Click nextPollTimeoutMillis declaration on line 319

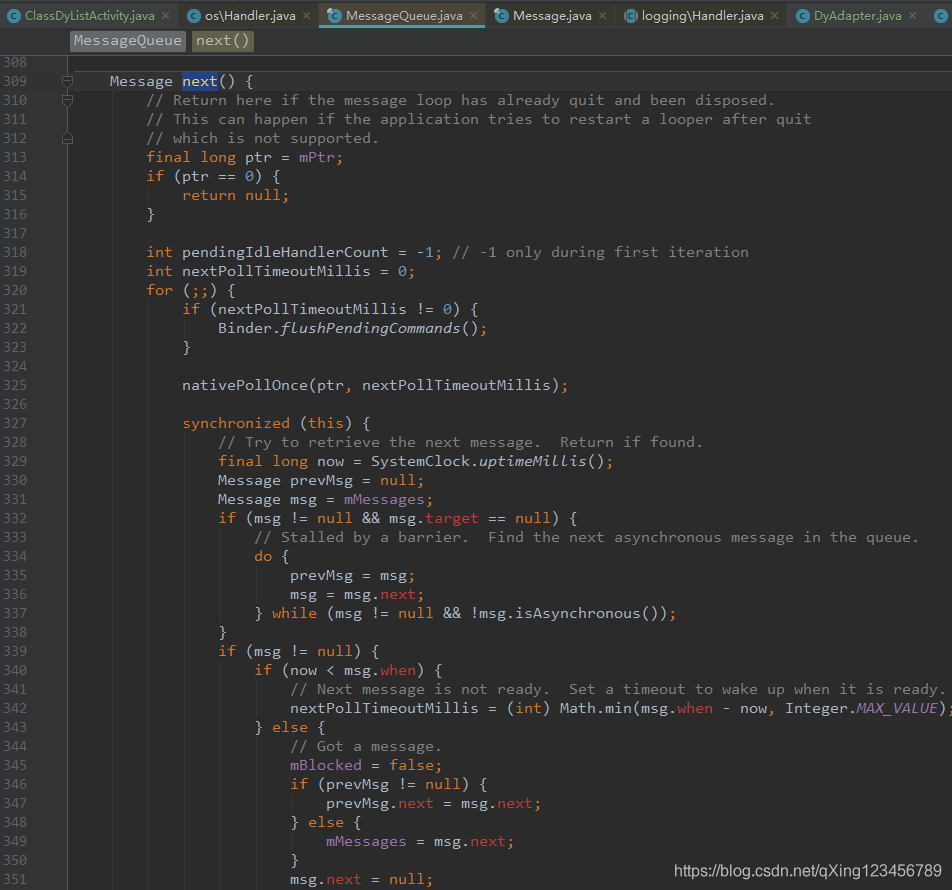(276, 271)
